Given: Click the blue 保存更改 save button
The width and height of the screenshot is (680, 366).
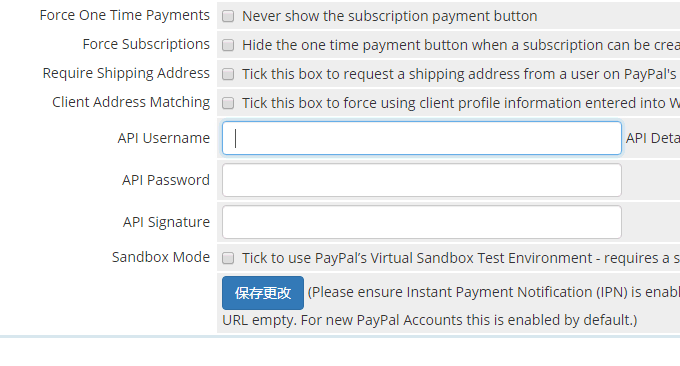Looking at the screenshot, I should [263, 293].
